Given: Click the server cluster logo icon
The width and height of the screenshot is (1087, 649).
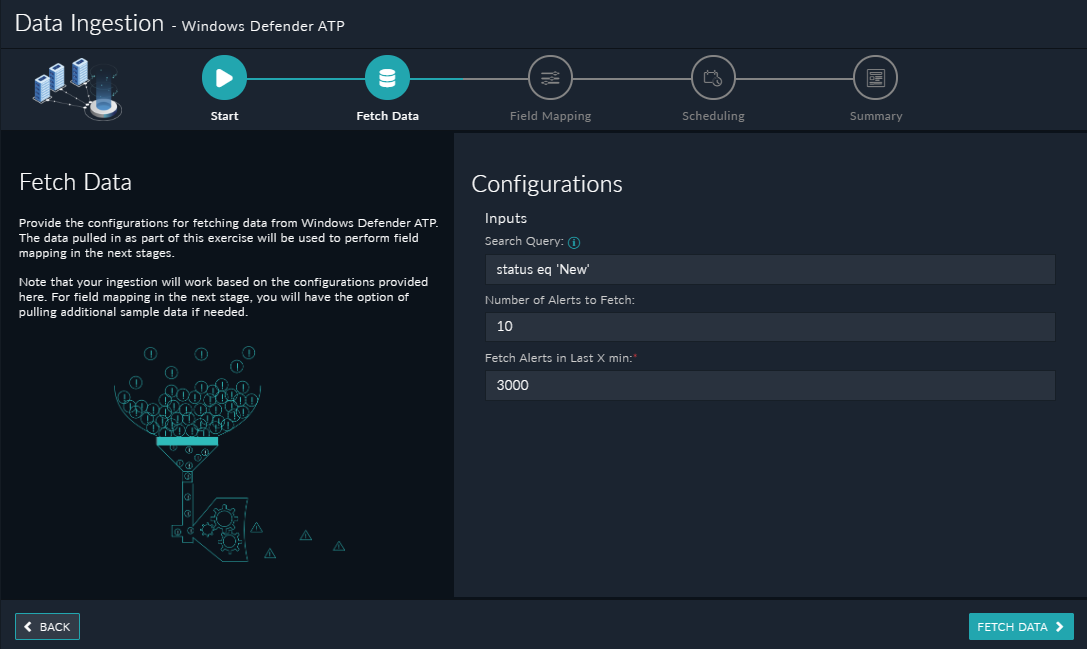Looking at the screenshot, I should [76, 89].
